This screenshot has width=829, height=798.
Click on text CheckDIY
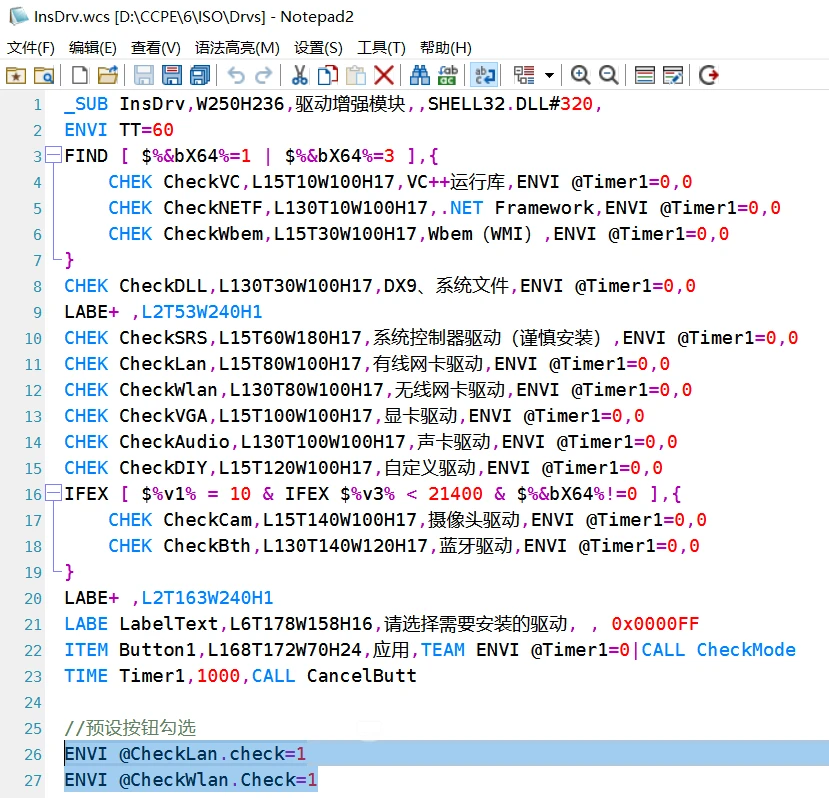pos(163,468)
